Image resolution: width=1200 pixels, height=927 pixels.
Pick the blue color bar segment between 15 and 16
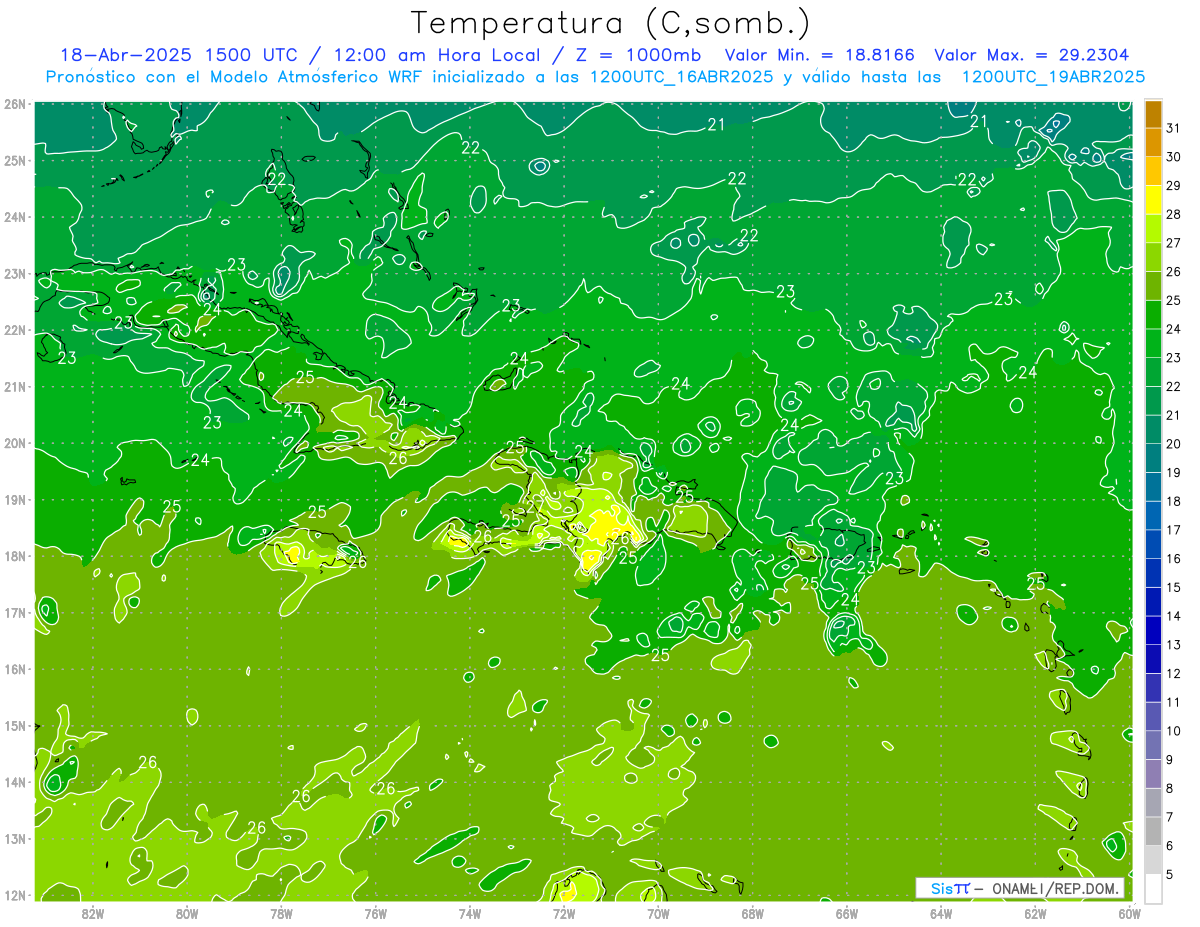tap(1153, 573)
